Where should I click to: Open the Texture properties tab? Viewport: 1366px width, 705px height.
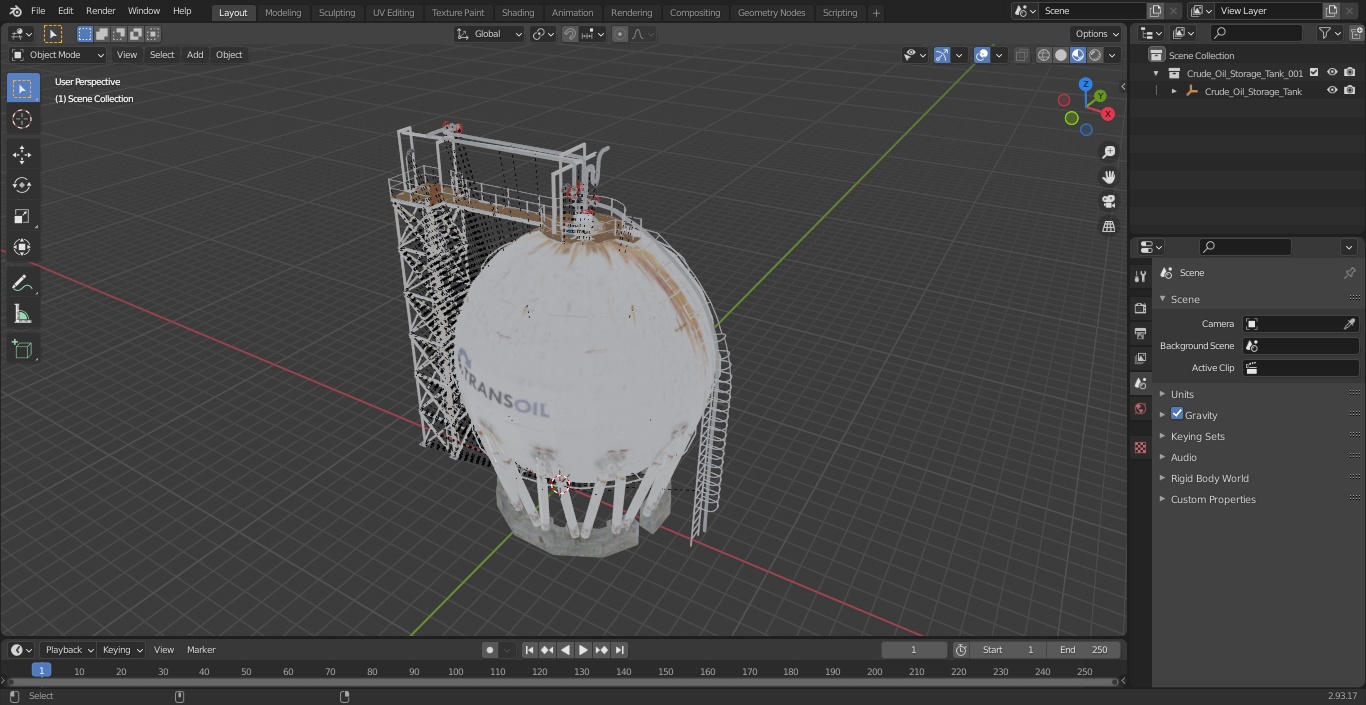tap(1140, 447)
